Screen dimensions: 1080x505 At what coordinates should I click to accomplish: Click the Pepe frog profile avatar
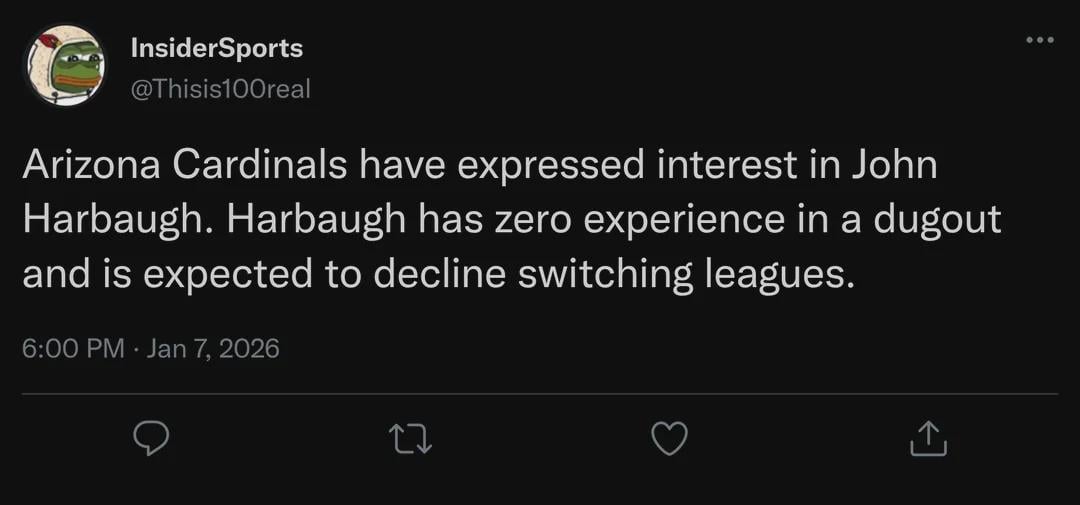point(66,66)
